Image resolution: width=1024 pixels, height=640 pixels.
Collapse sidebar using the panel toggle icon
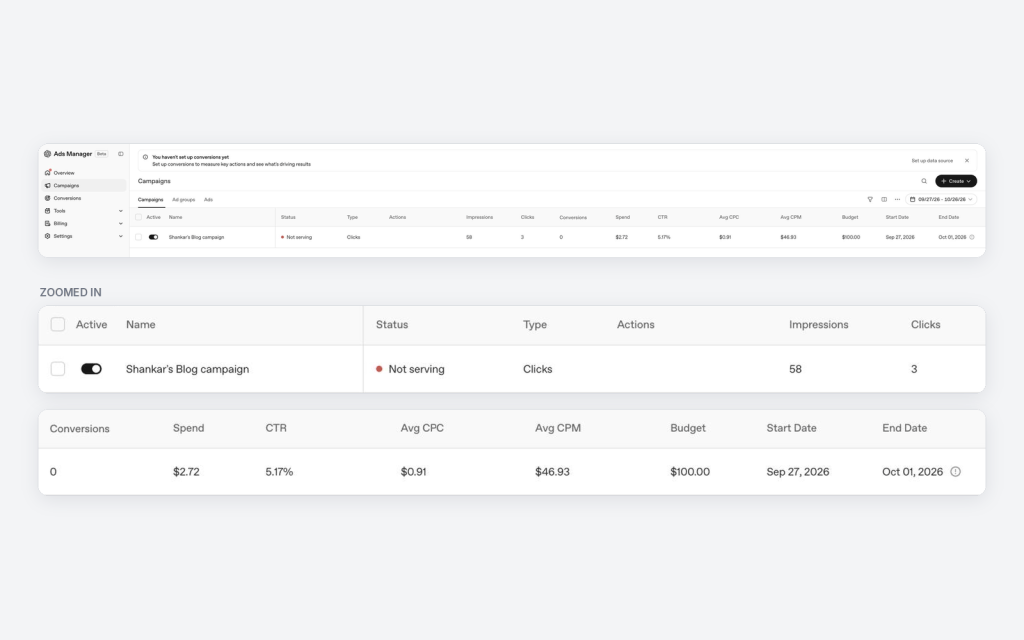click(x=121, y=154)
